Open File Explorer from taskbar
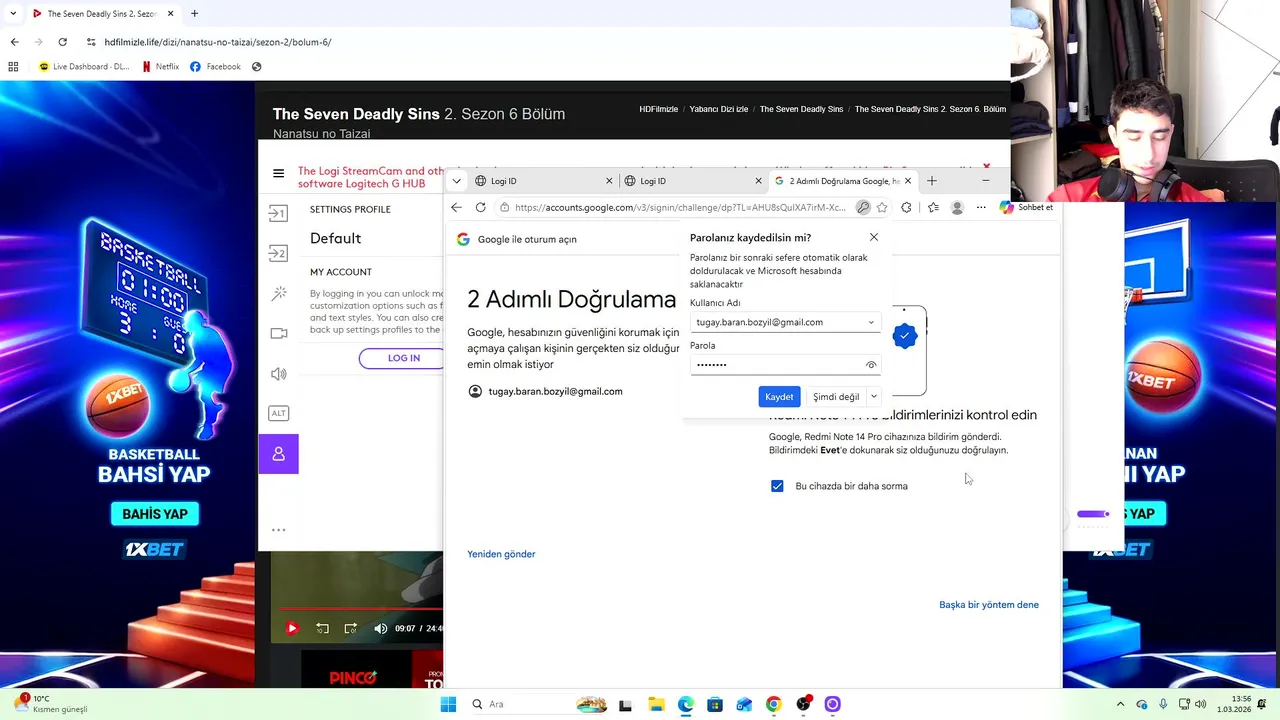The height and width of the screenshot is (720, 1280). click(x=656, y=705)
